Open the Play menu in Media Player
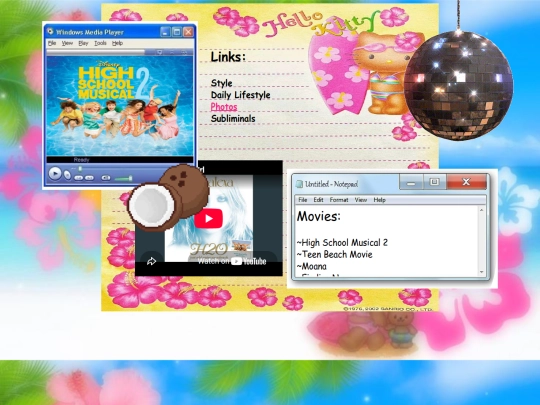540x405 pixels. click(83, 43)
